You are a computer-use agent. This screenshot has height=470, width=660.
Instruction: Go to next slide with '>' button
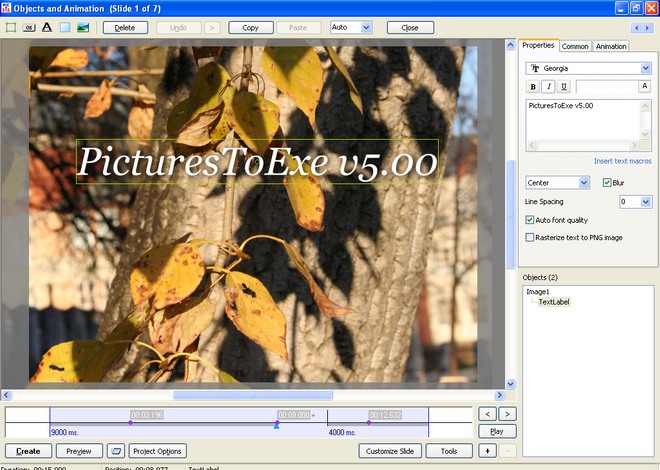507,414
